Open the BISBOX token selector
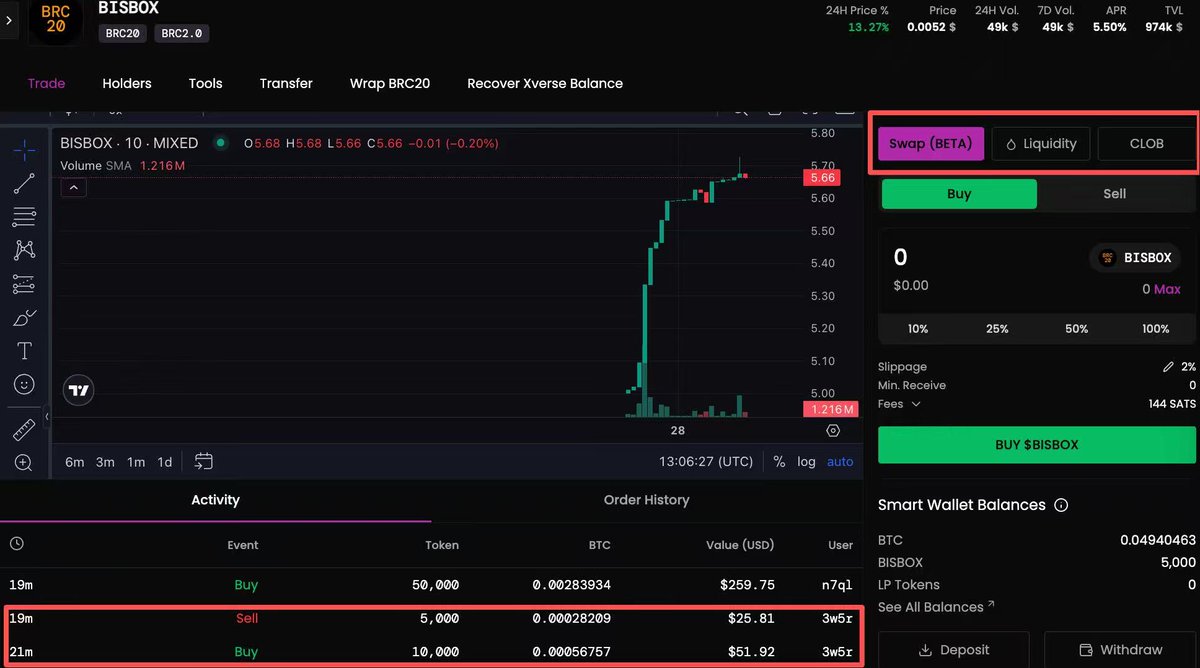1200x668 pixels. point(1135,258)
